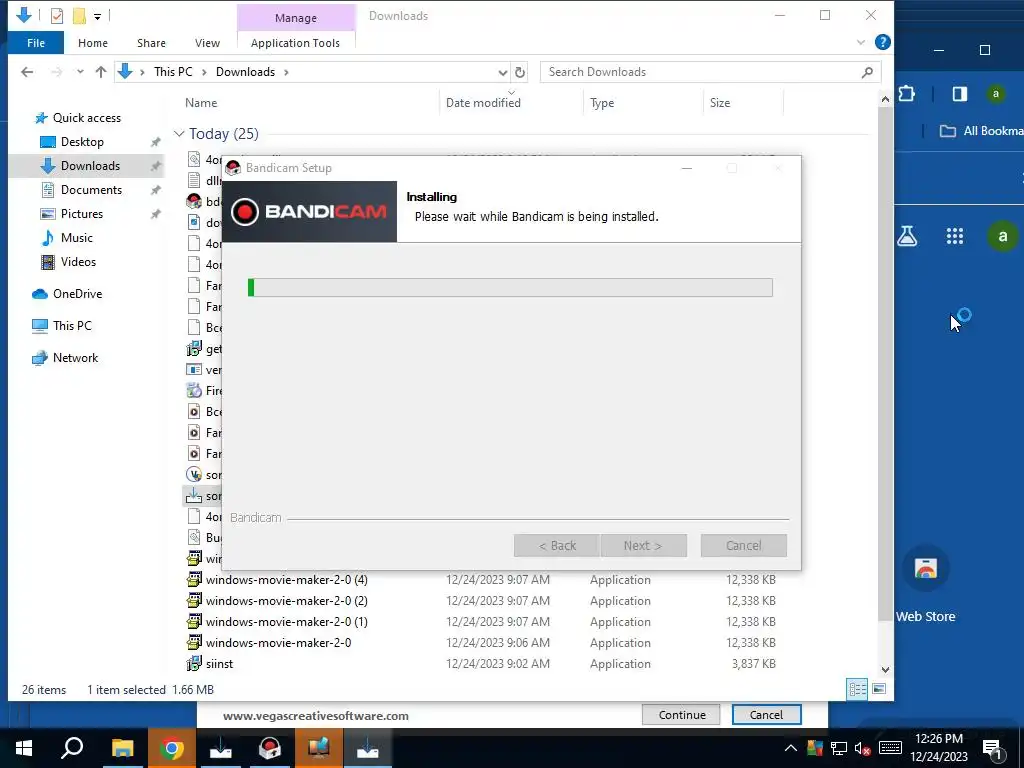1024x768 pixels.
Task: Select This PC in navigation pane
Action: click(x=72, y=325)
